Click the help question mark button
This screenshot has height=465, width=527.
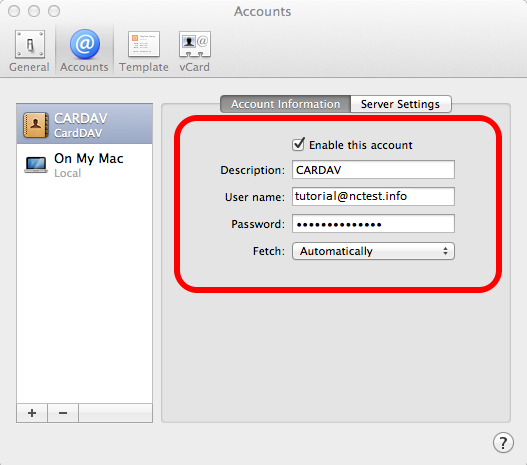click(503, 442)
